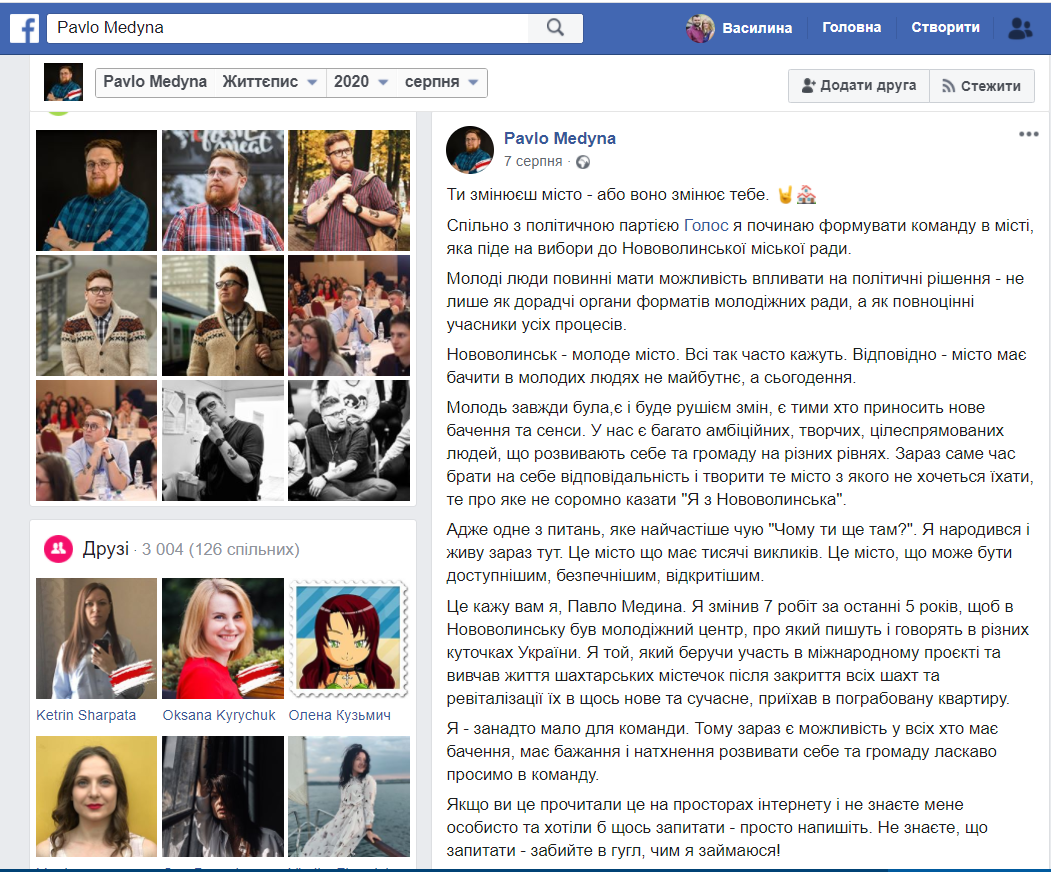This screenshot has height=872, width=1051.
Task: Open the серпня month dropdown
Action: (441, 82)
